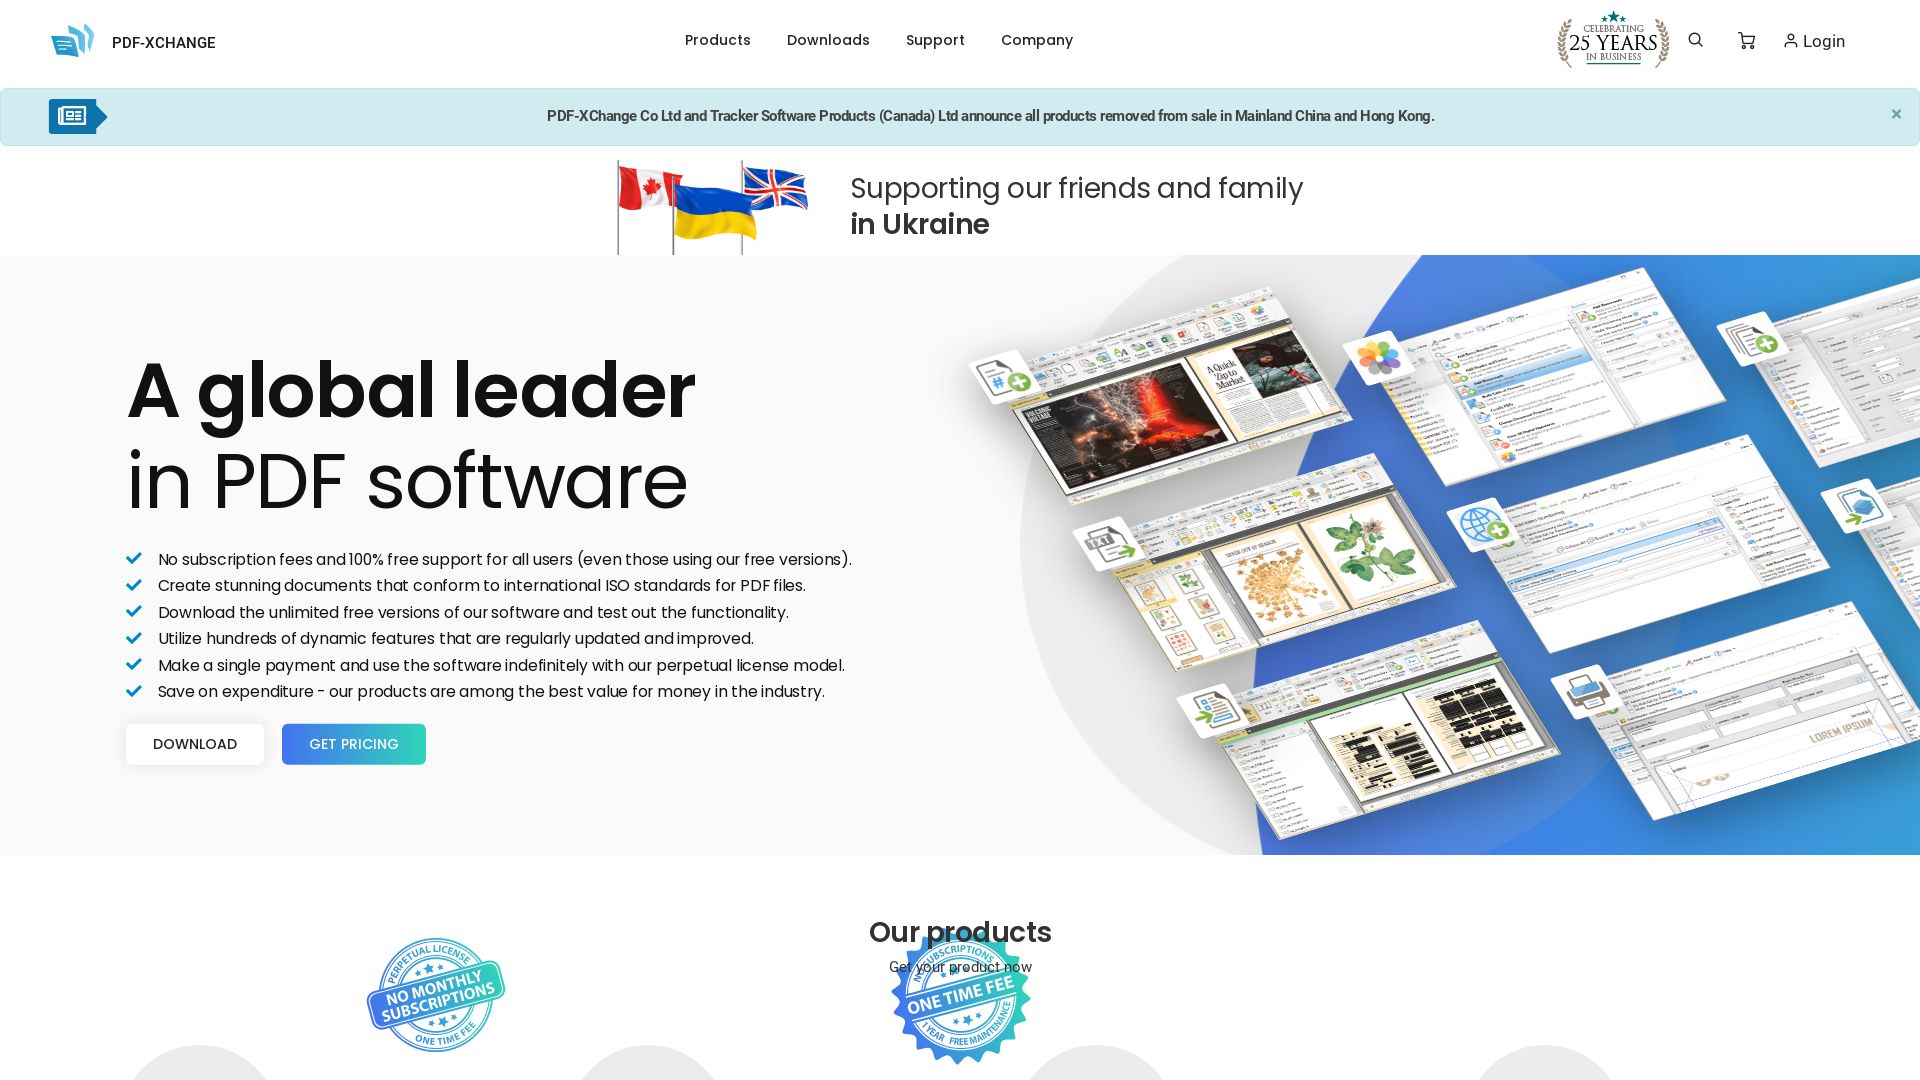Click the PDF-XCHANGE logo icon
This screenshot has height=1080, width=1920.
tap(73, 40)
